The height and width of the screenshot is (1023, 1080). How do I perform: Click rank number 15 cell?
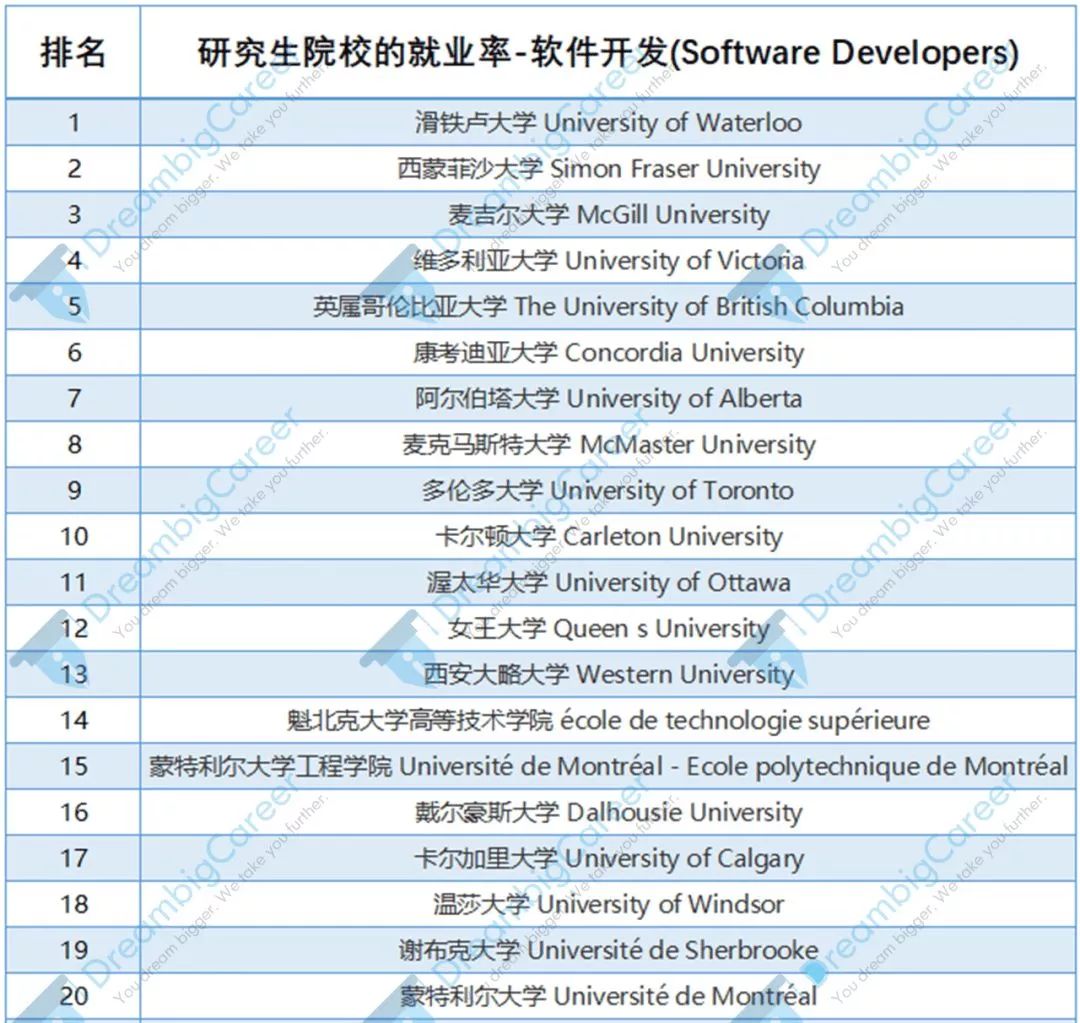pyautogui.click(x=74, y=767)
